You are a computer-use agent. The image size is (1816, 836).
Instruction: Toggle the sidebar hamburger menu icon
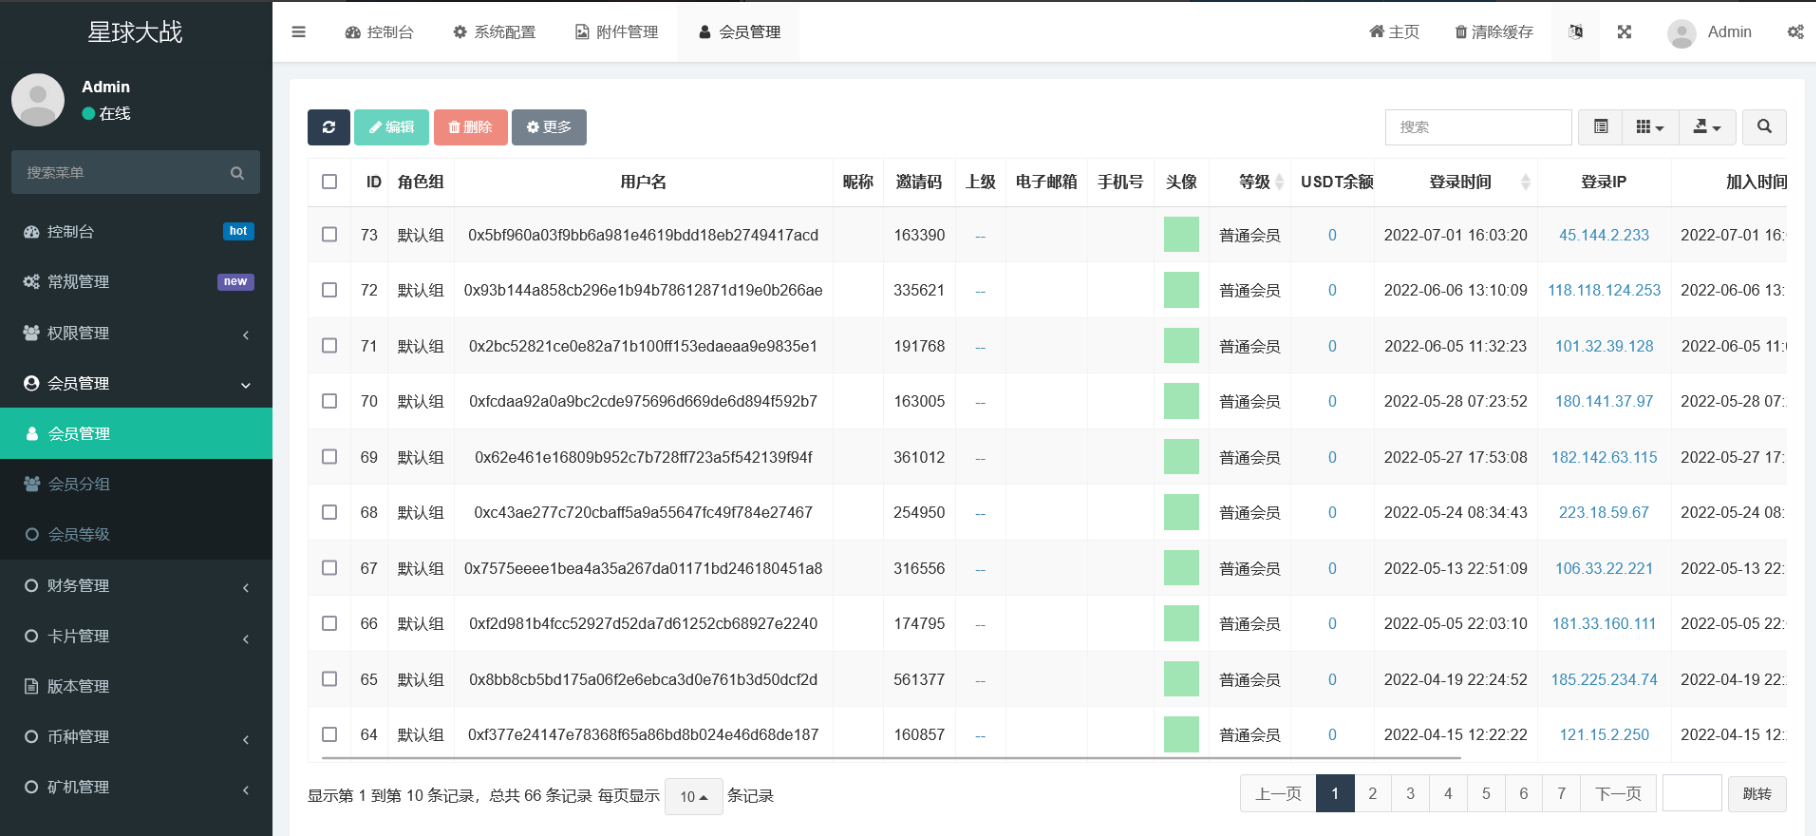point(298,32)
